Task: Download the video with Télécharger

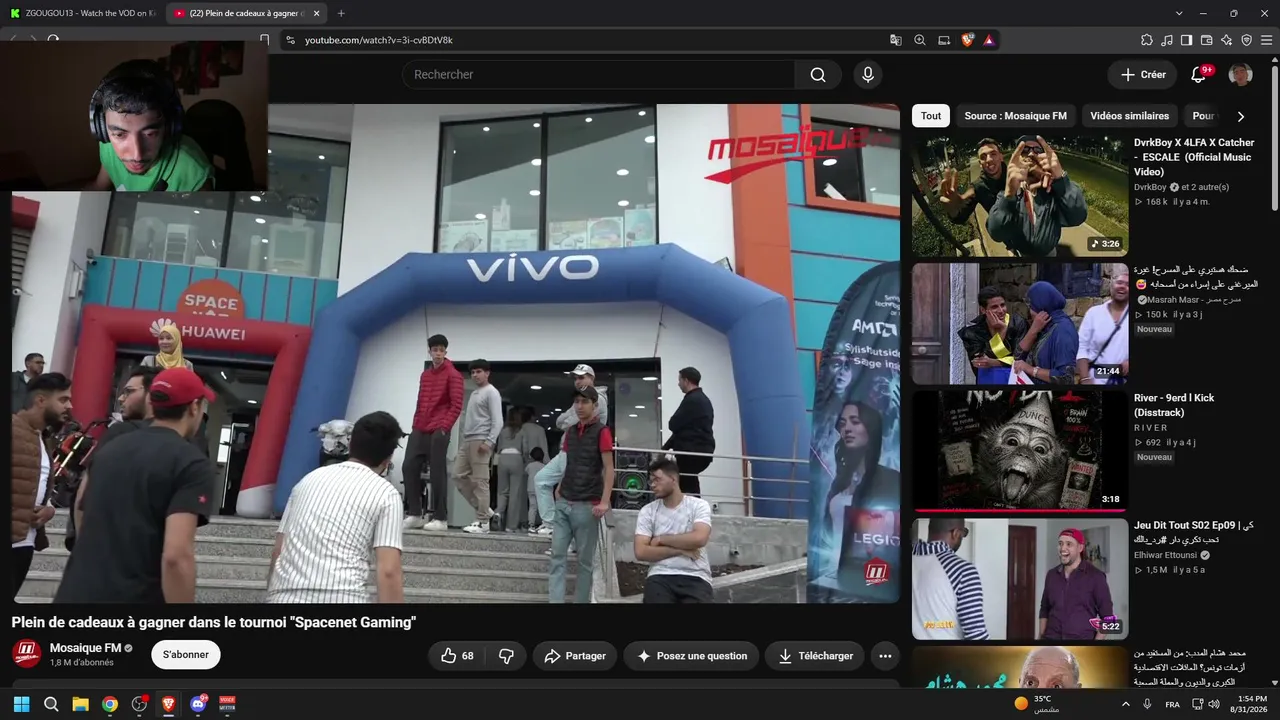Action: click(815, 656)
